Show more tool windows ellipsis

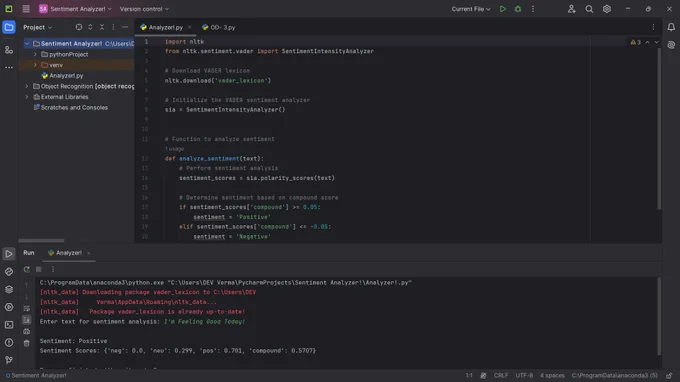tap(9, 68)
